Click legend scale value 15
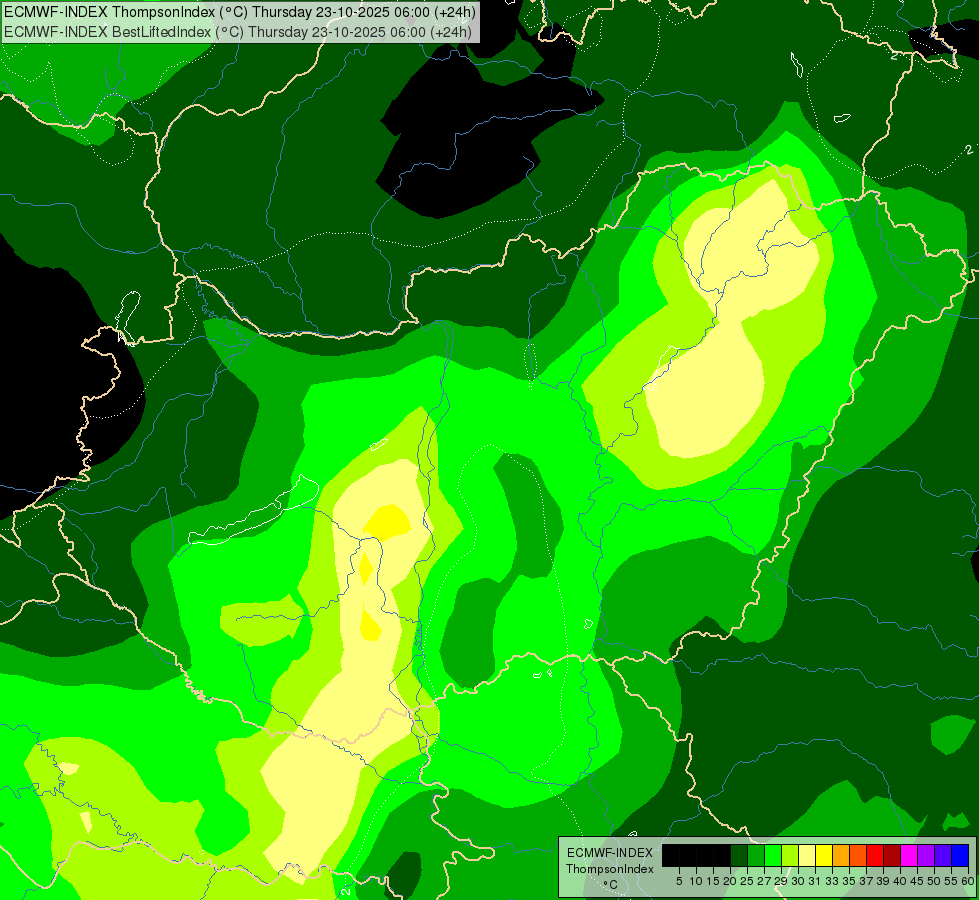 pos(713,881)
